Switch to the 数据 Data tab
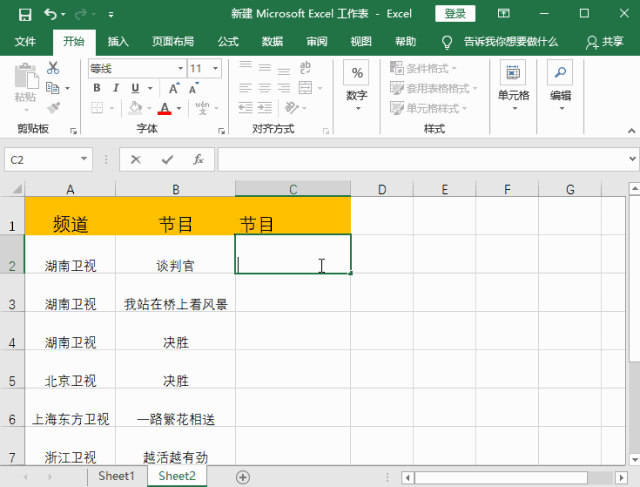The width and height of the screenshot is (640, 487). click(272, 42)
